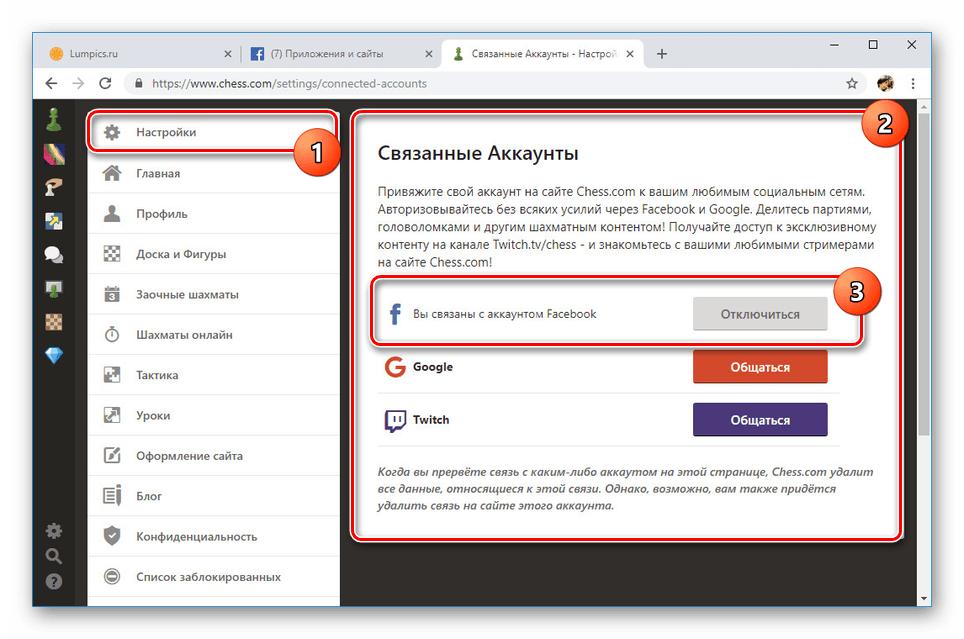Screen dimensions: 964x639
Task: Click Отключиться button for Facebook
Action: tap(760, 314)
